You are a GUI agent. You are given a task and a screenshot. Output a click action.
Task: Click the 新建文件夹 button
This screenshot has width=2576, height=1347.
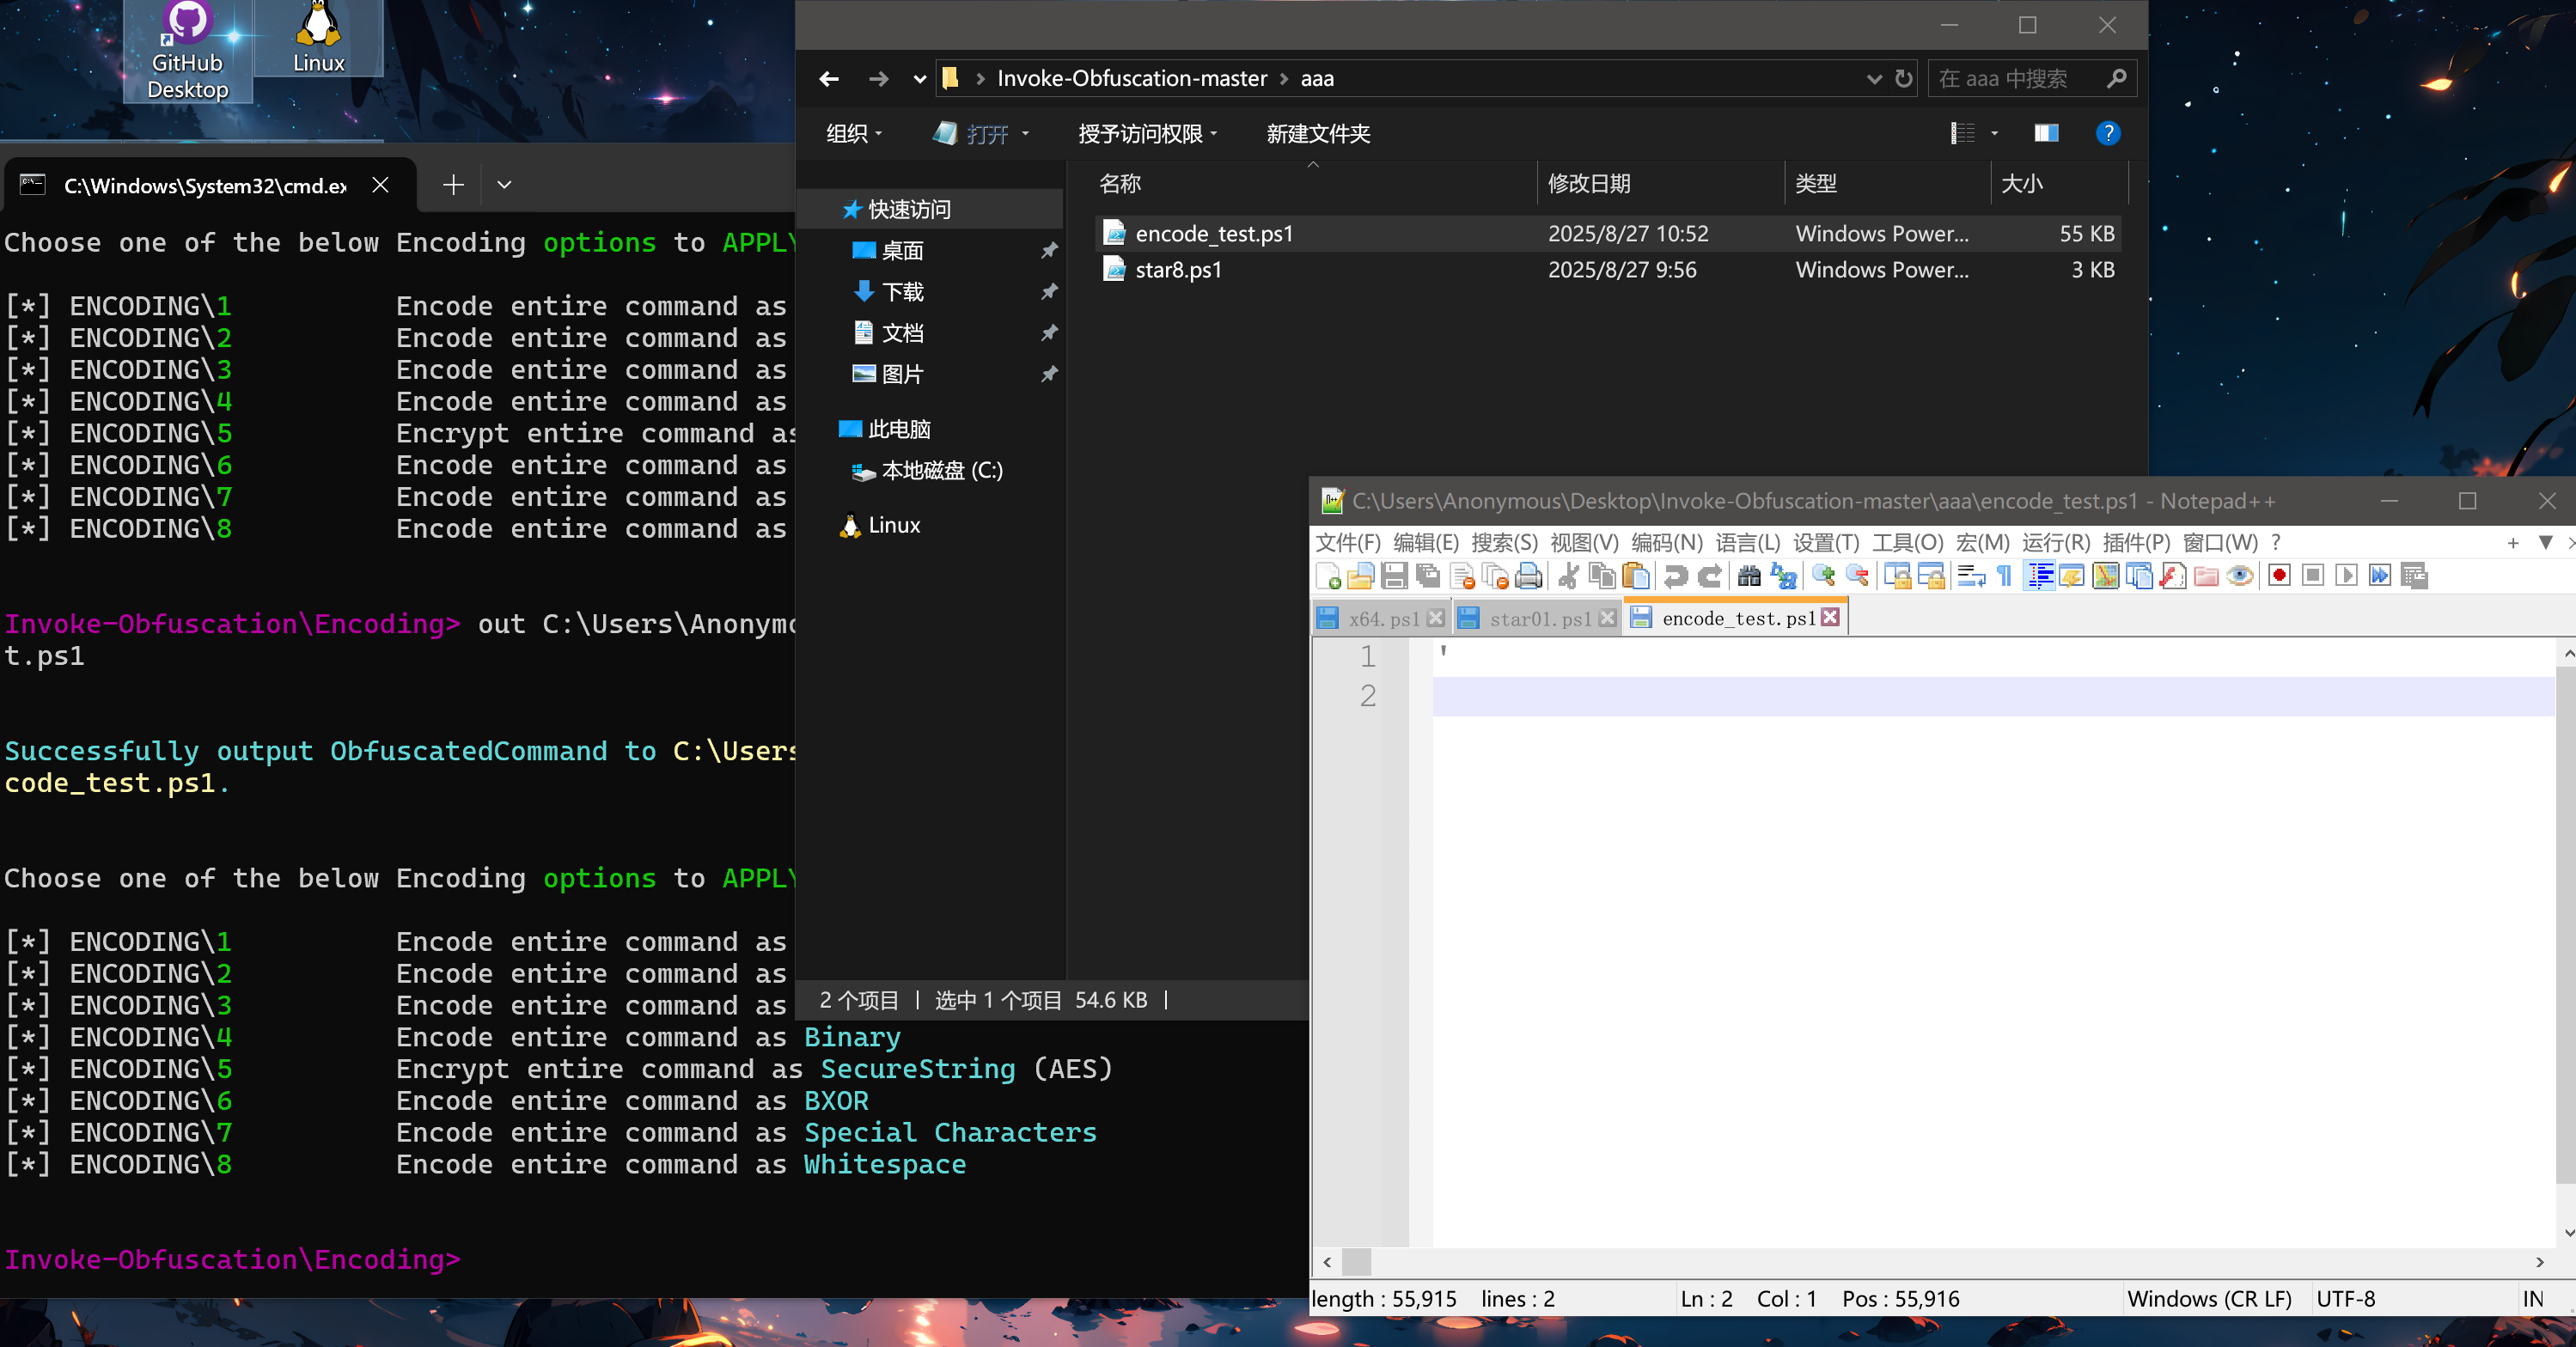tap(1317, 134)
